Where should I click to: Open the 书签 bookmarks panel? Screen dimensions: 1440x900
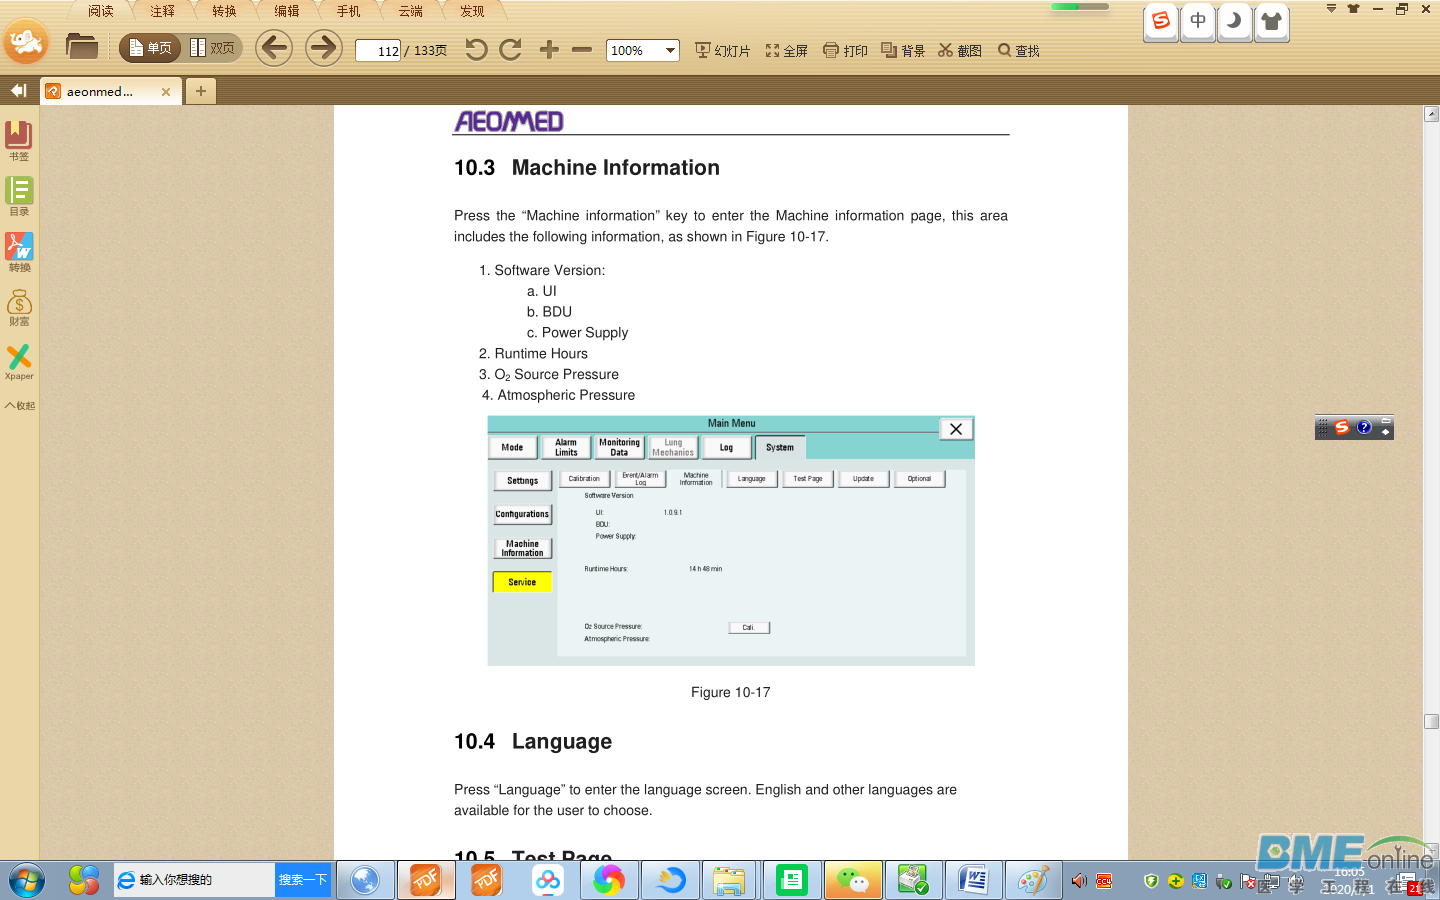coord(19,139)
